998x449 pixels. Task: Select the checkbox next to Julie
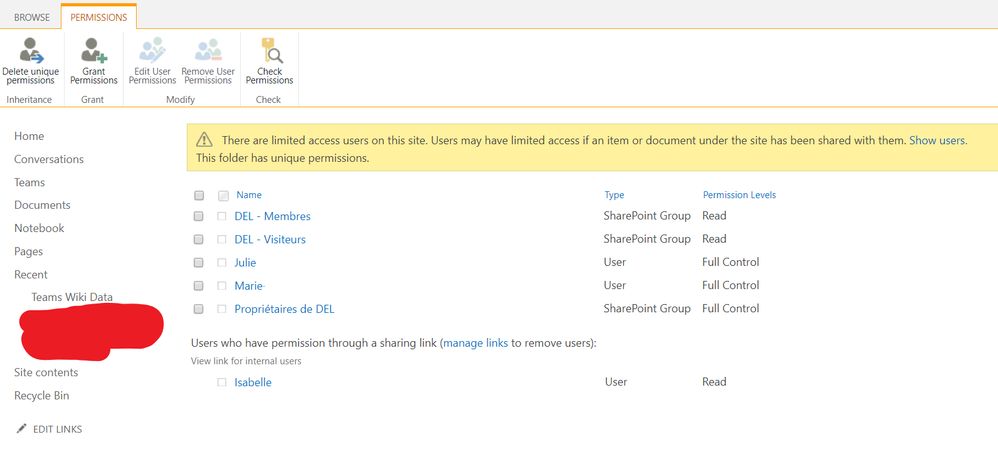point(199,263)
